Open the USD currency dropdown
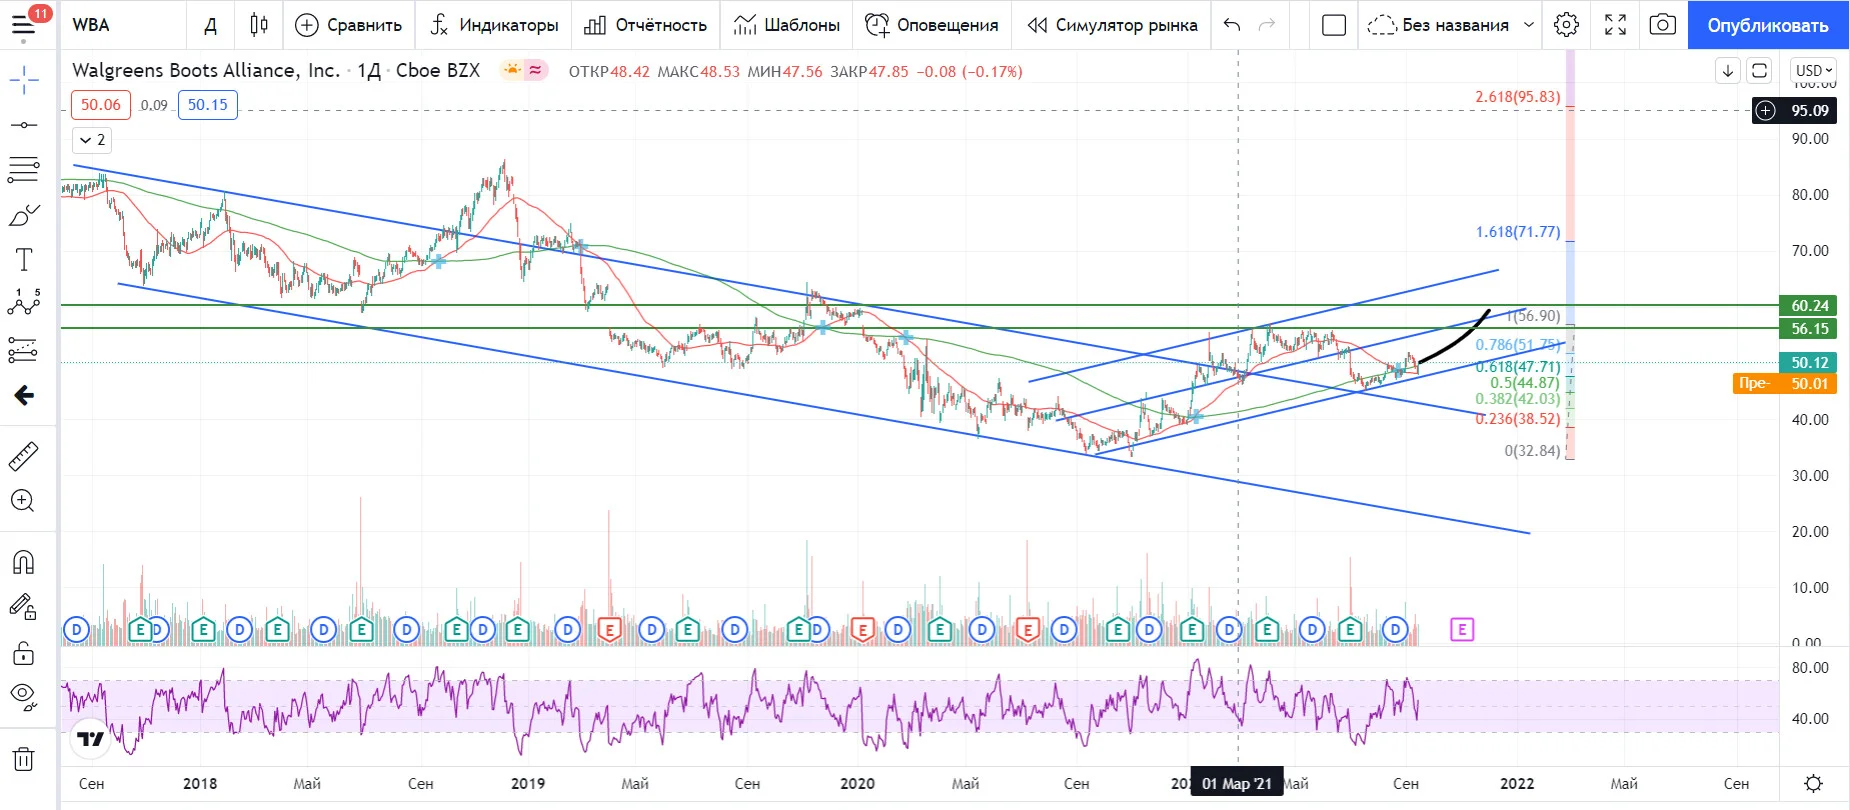1850x810 pixels. coord(1814,71)
